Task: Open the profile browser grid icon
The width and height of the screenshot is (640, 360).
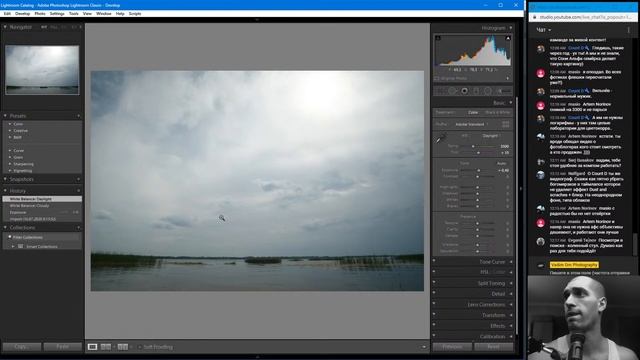Action: click(x=506, y=124)
